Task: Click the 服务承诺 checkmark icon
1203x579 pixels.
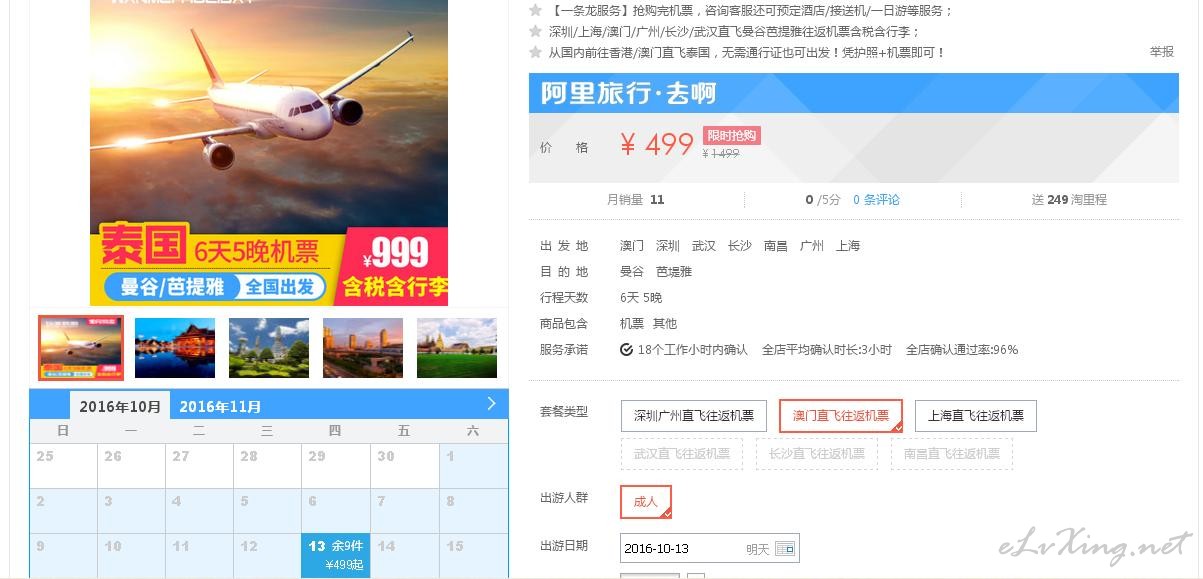Action: [626, 350]
